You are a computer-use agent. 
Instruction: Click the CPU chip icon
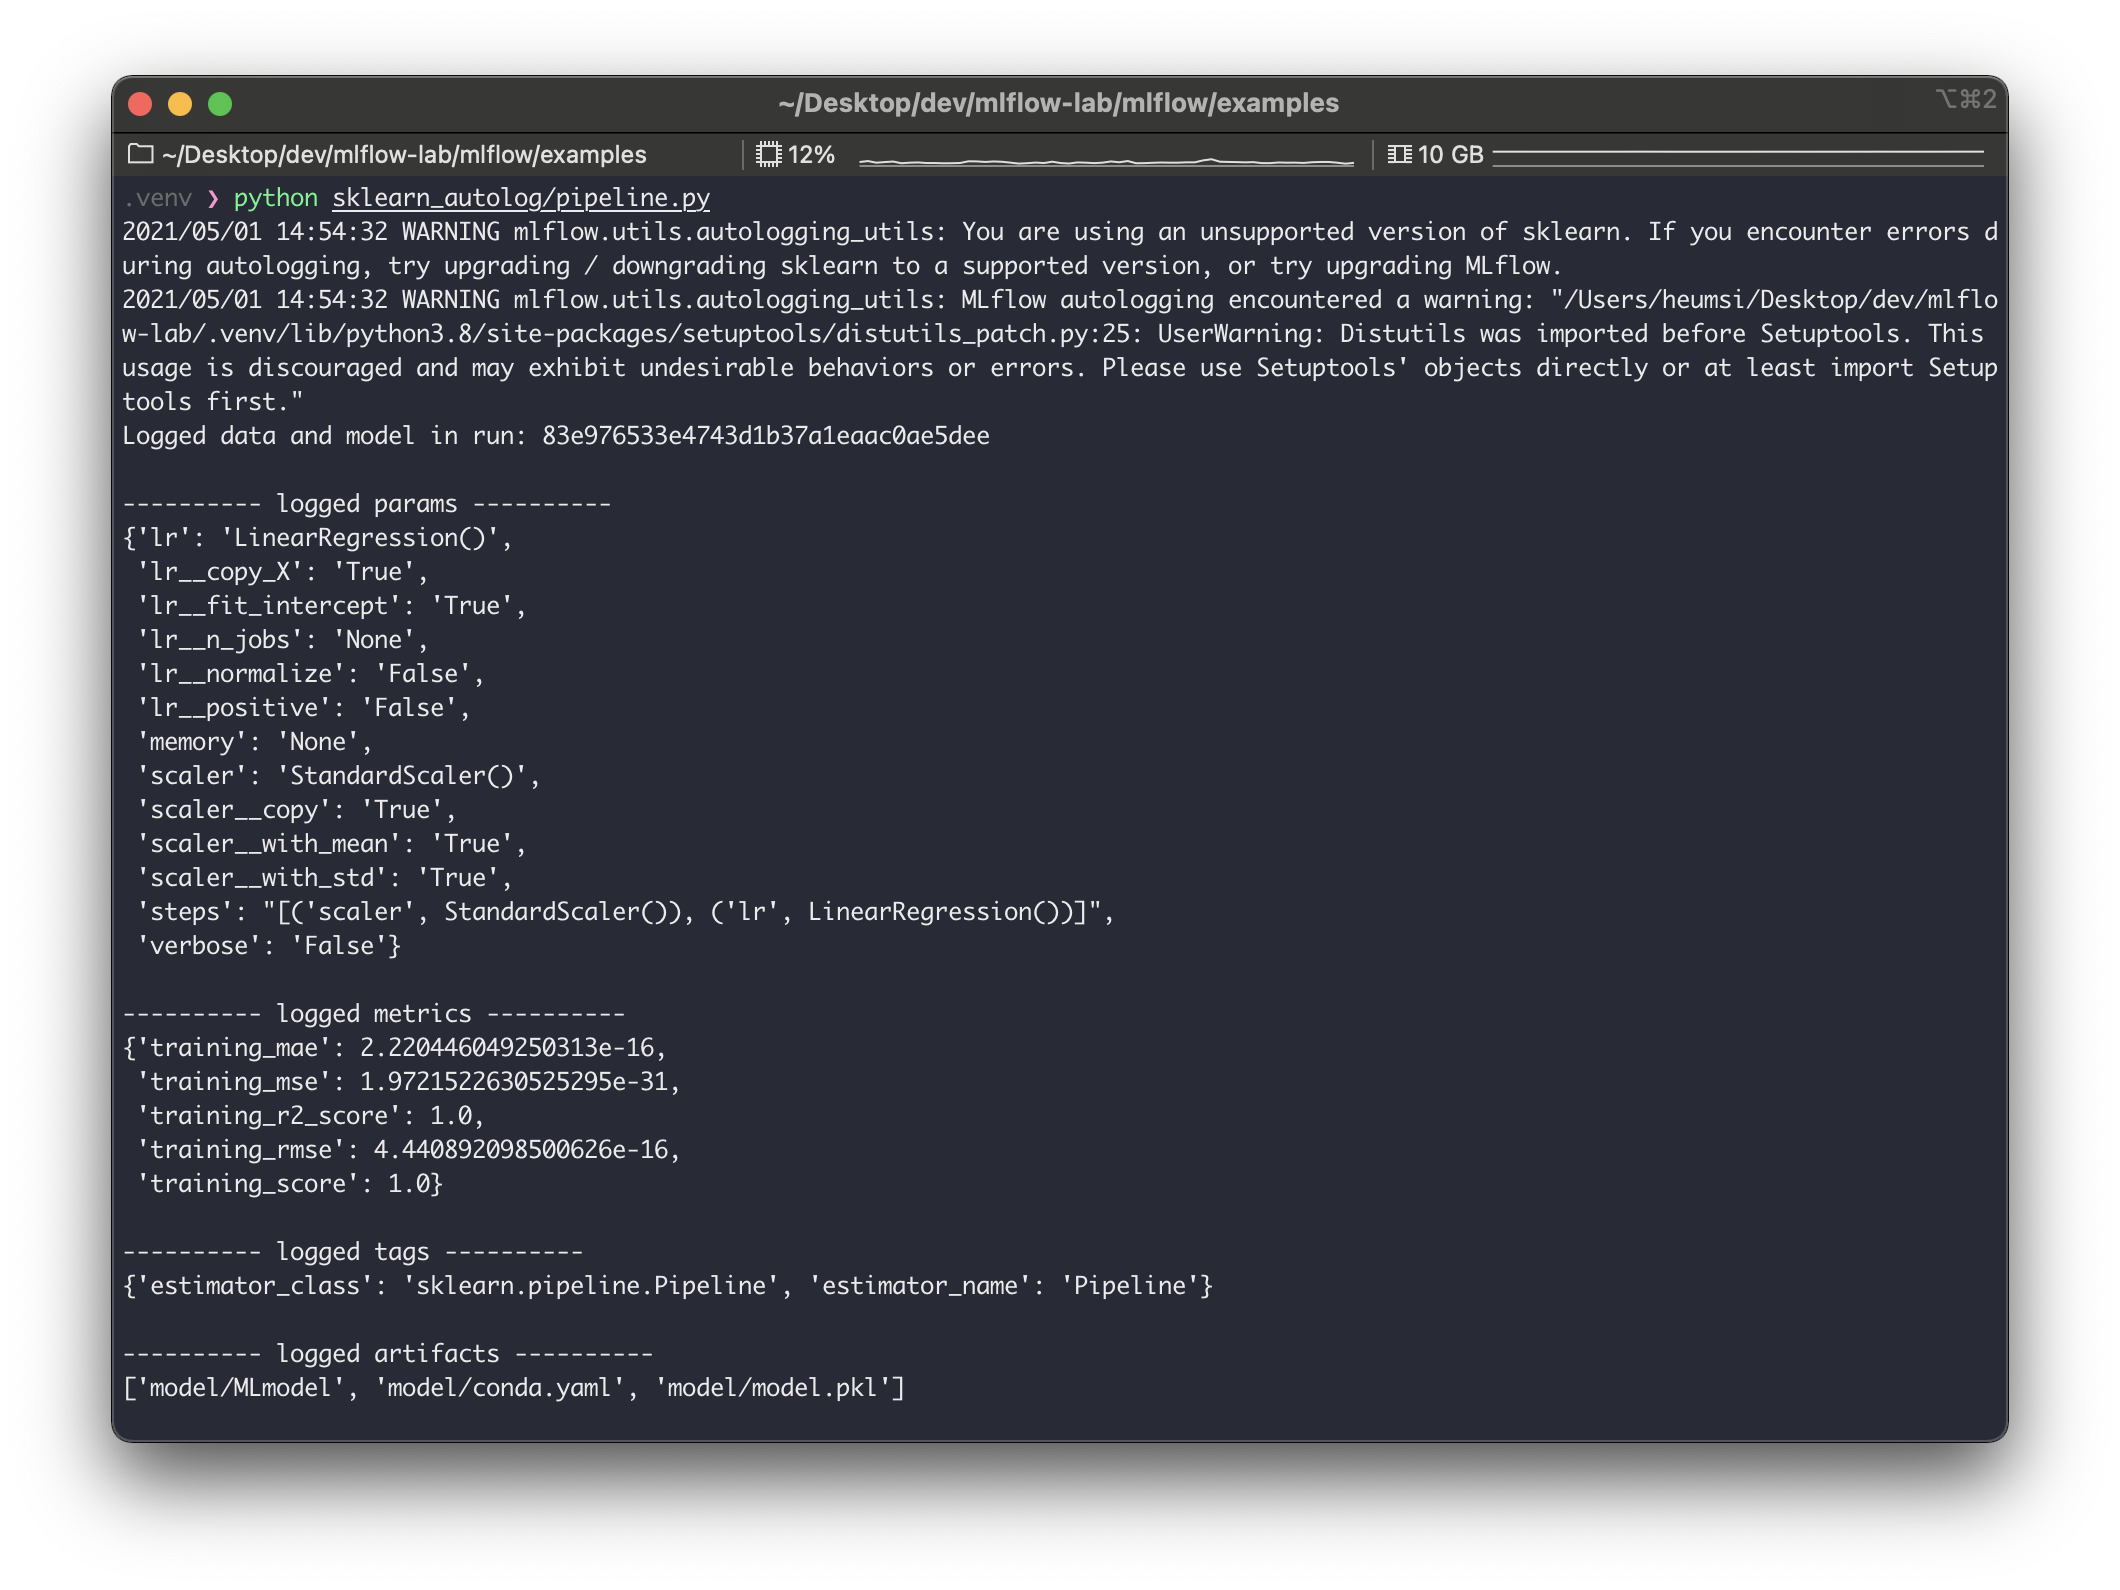point(768,154)
